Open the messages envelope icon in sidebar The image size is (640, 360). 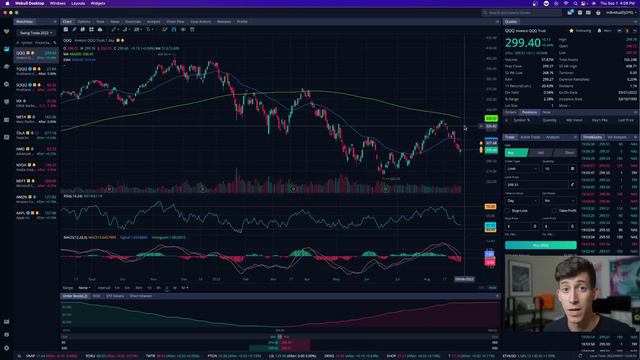(x=7, y=322)
